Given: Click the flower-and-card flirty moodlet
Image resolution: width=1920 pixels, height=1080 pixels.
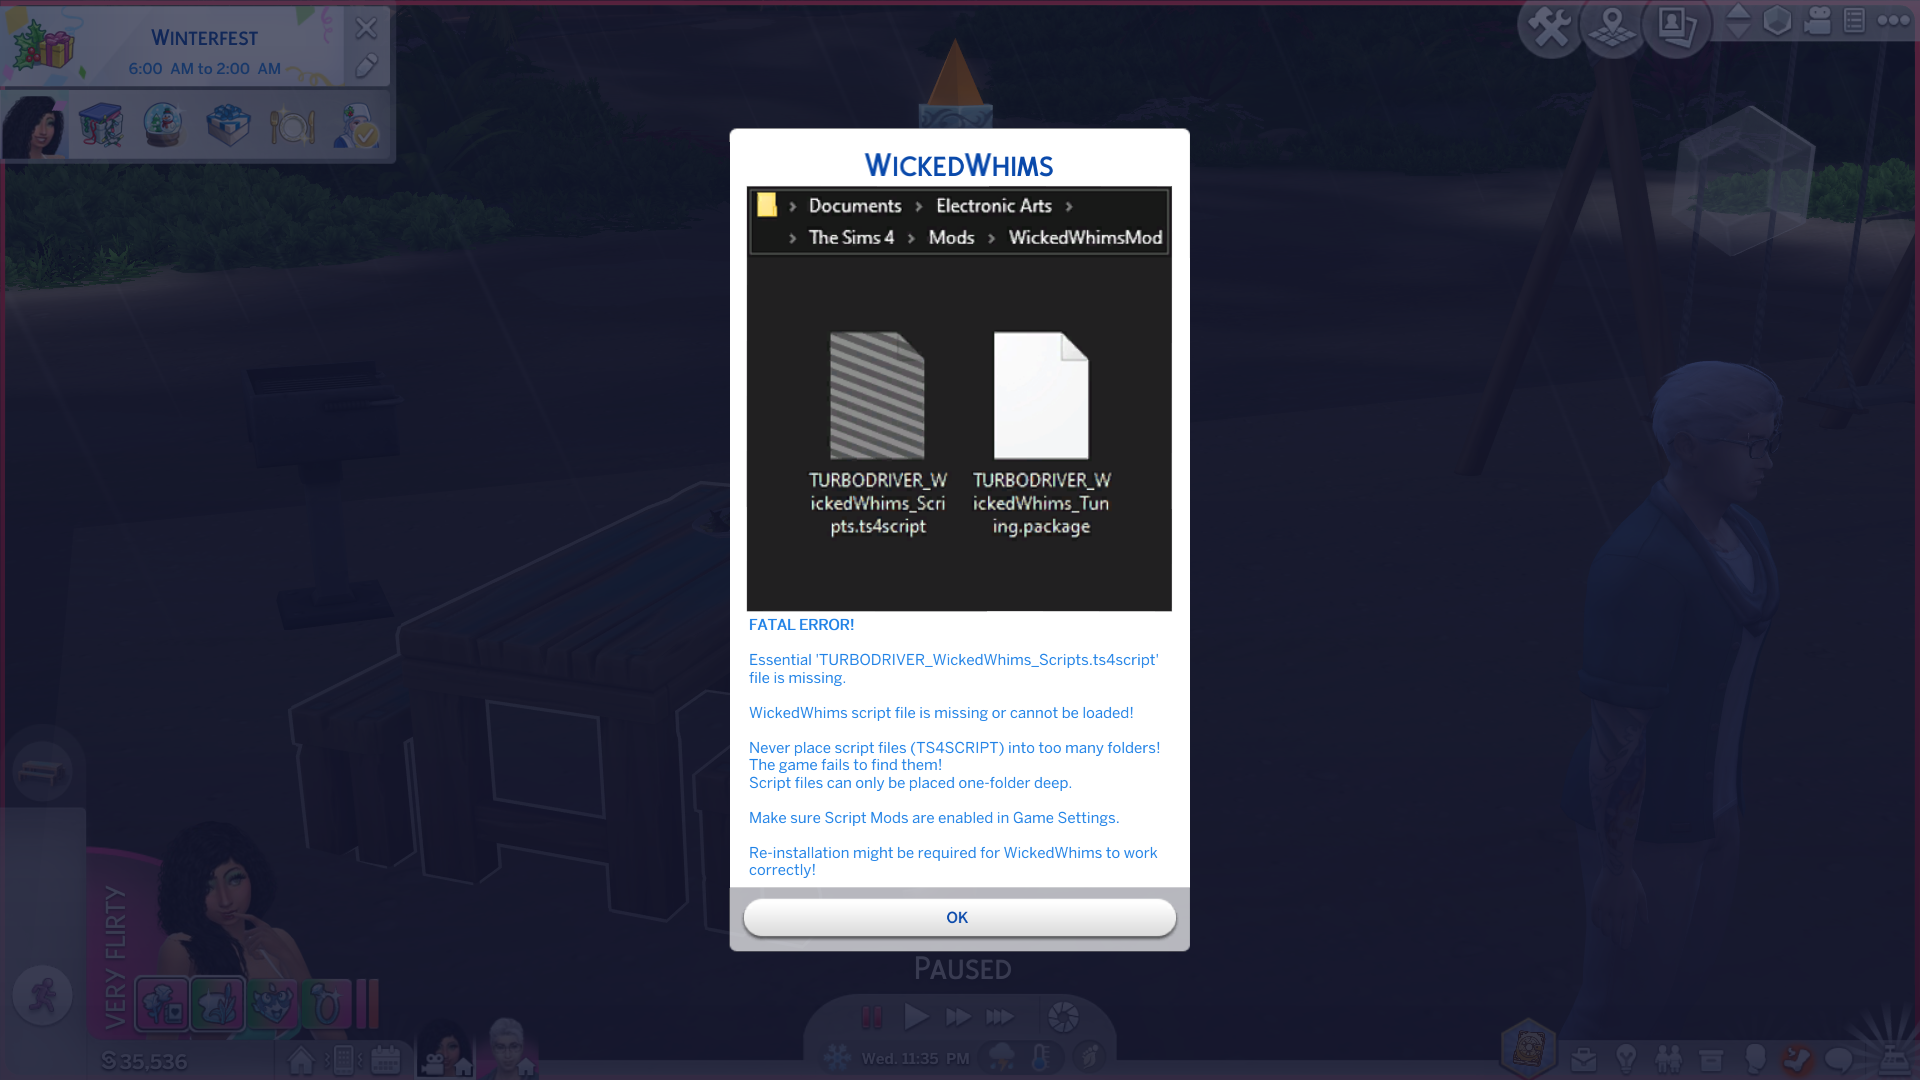Looking at the screenshot, I should coord(162,1003).
